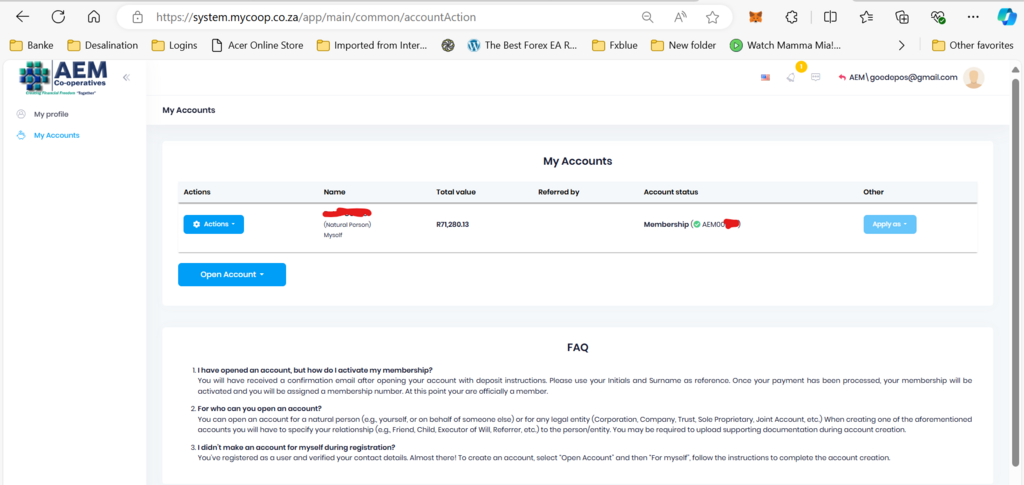This screenshot has width=1024, height=485.
Task: Launch Copilot from the browser toolbar
Action: tap(1006, 17)
